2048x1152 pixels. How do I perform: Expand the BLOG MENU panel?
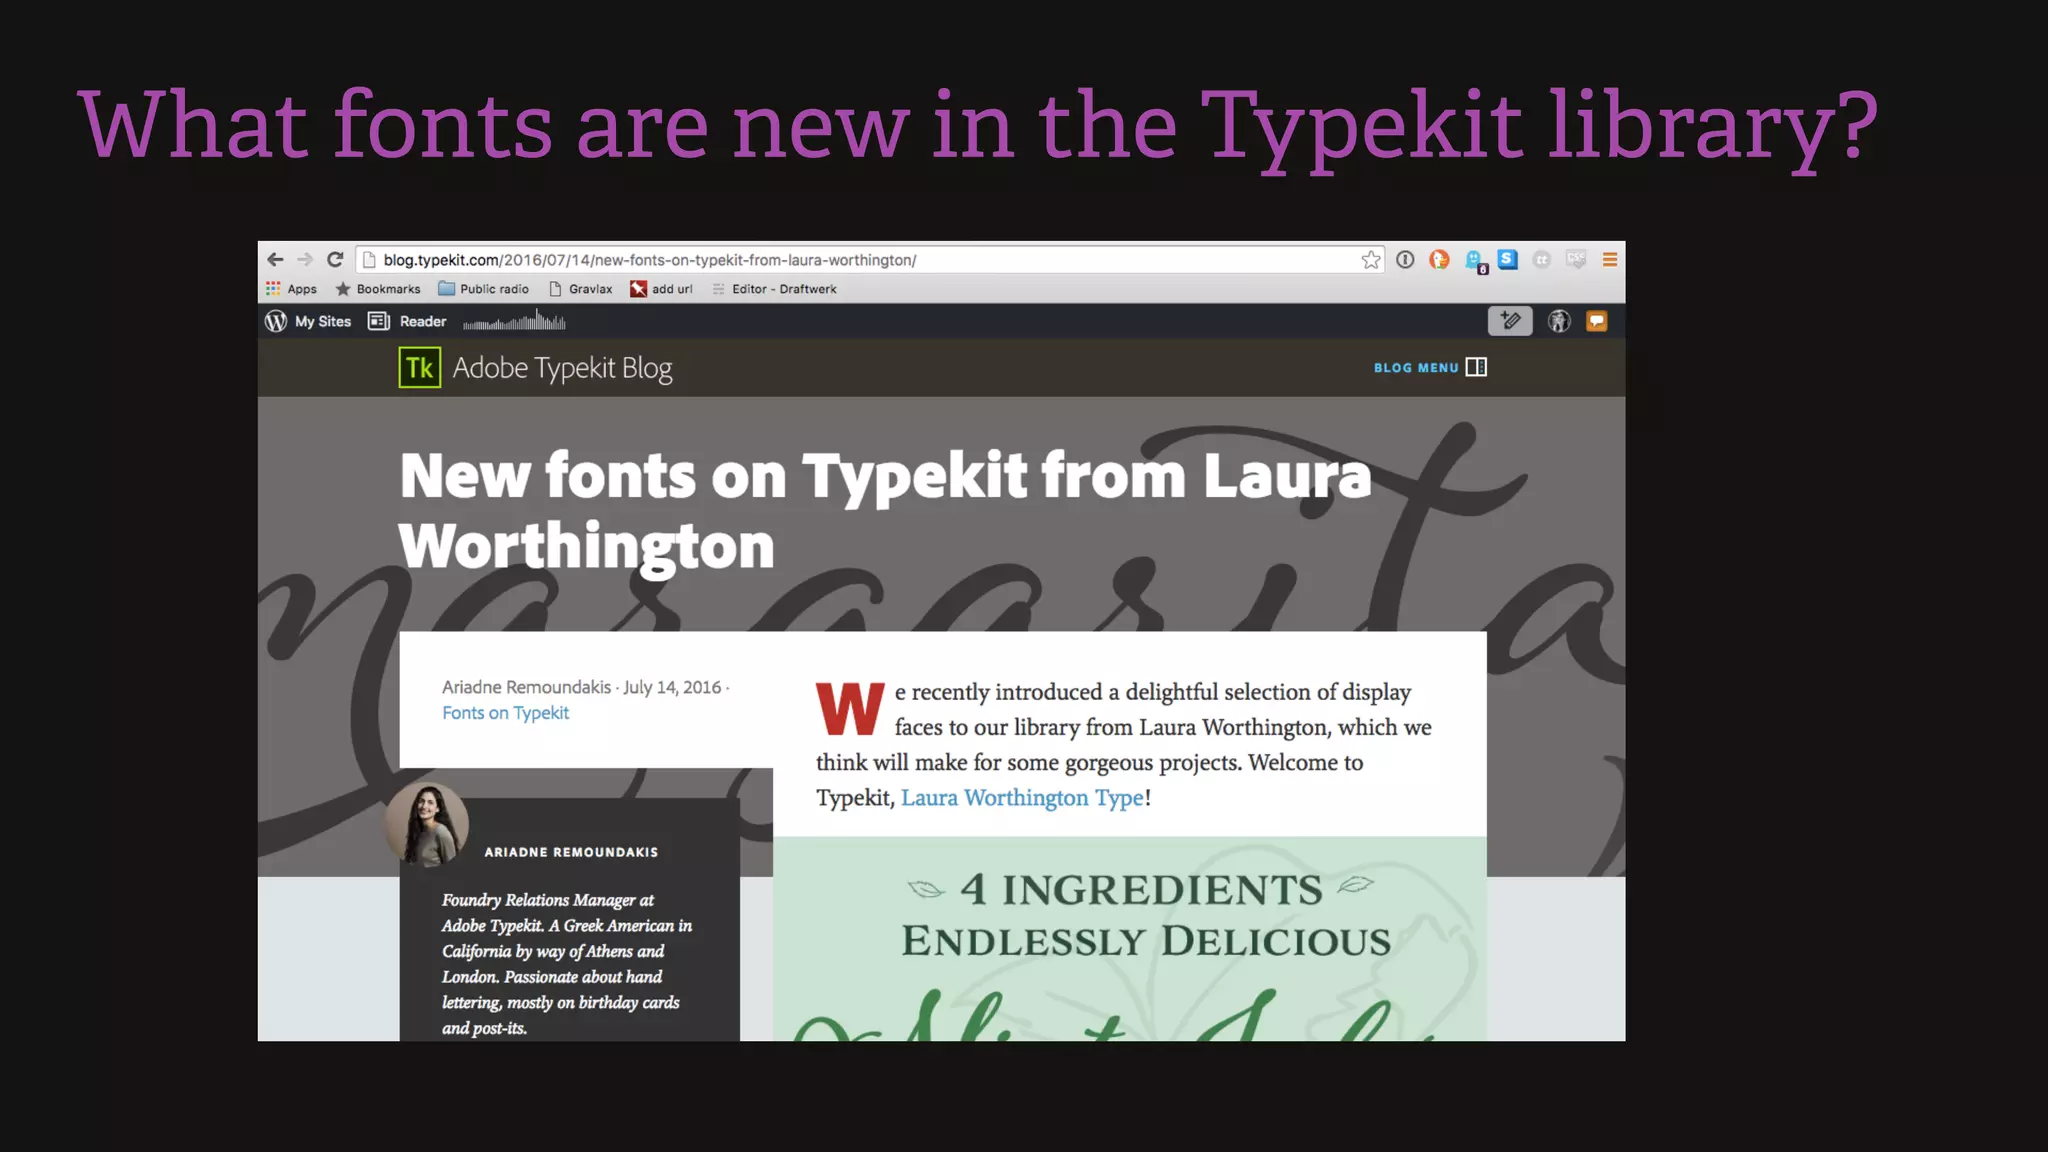(x=1430, y=367)
